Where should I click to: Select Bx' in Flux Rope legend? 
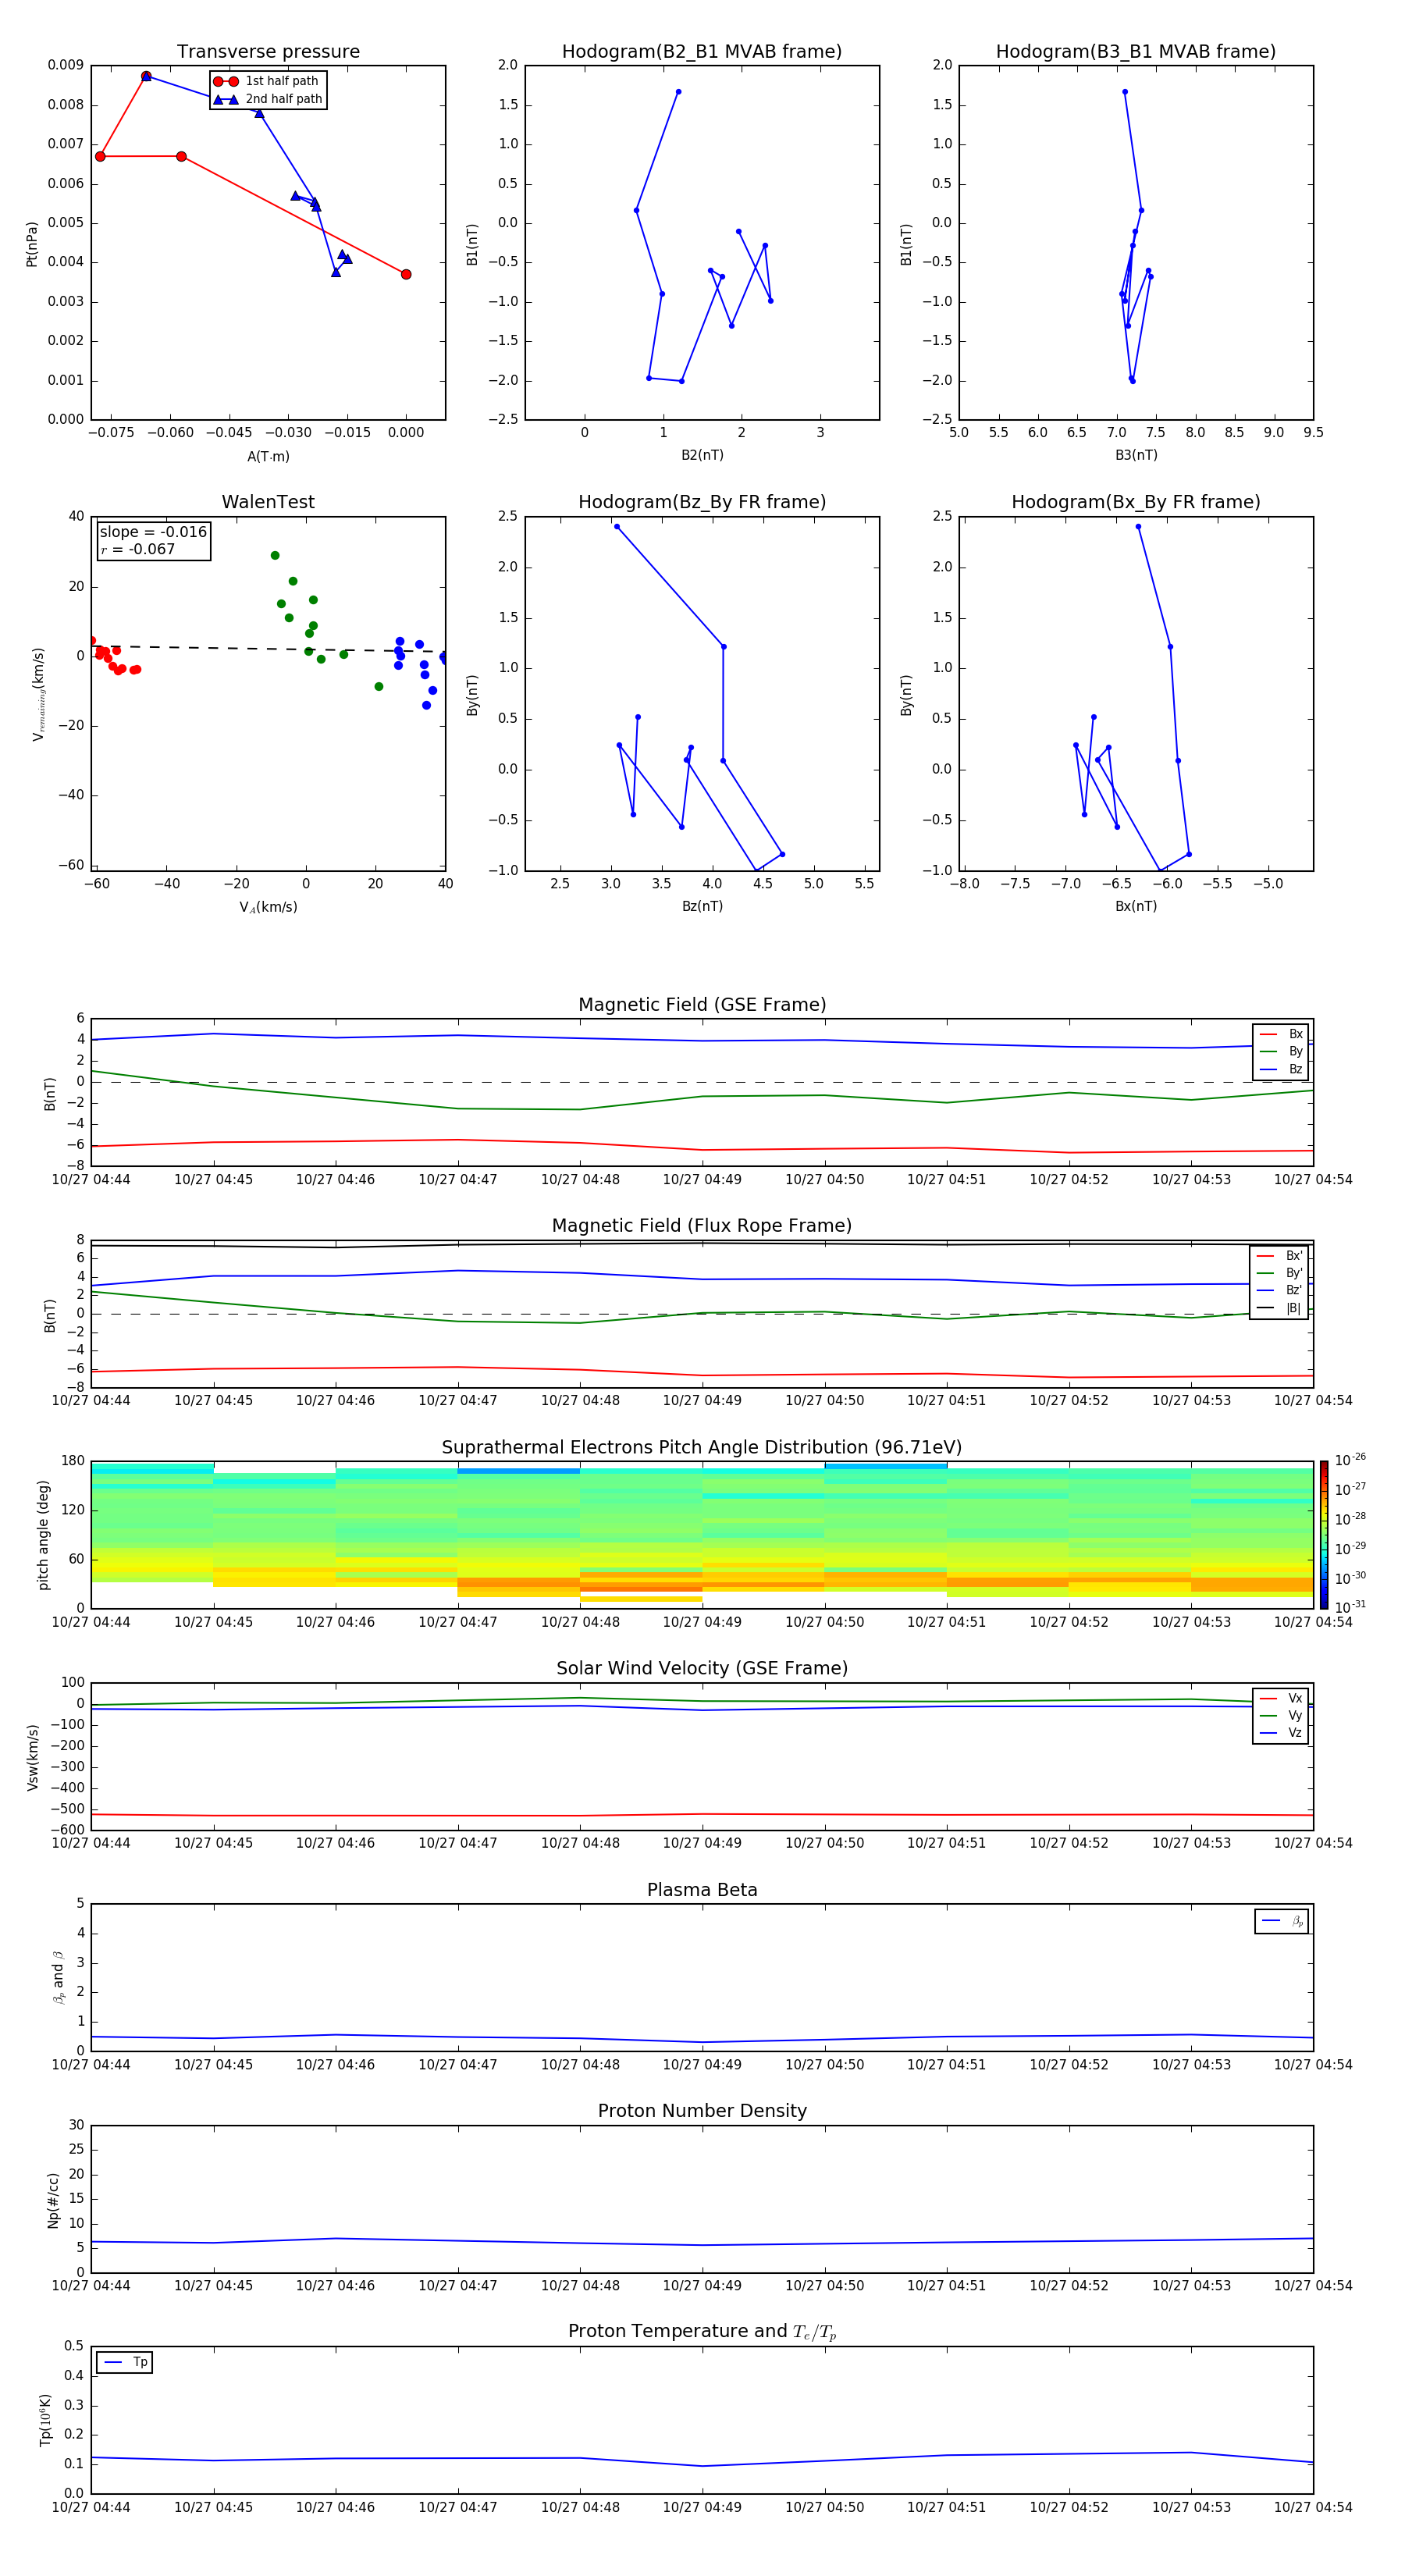click(x=1280, y=1256)
